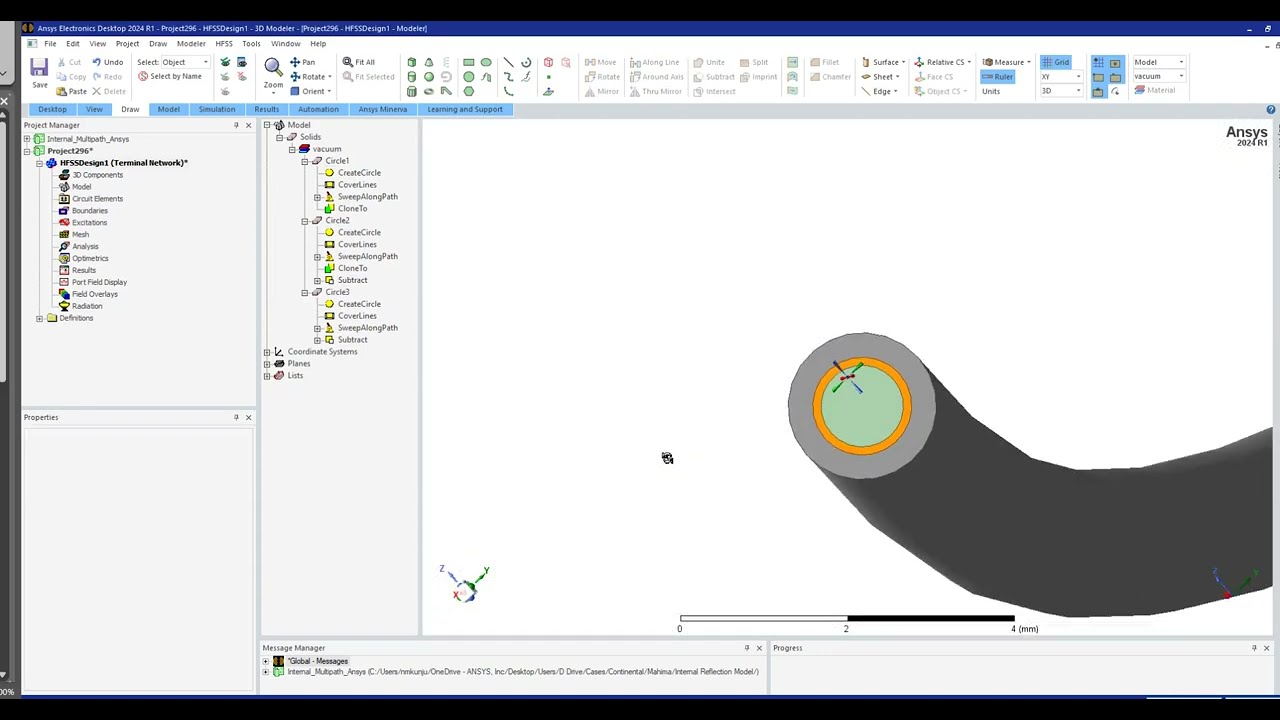This screenshot has width=1280, height=720.
Task: Select the Pan view tool
Action: pos(302,62)
